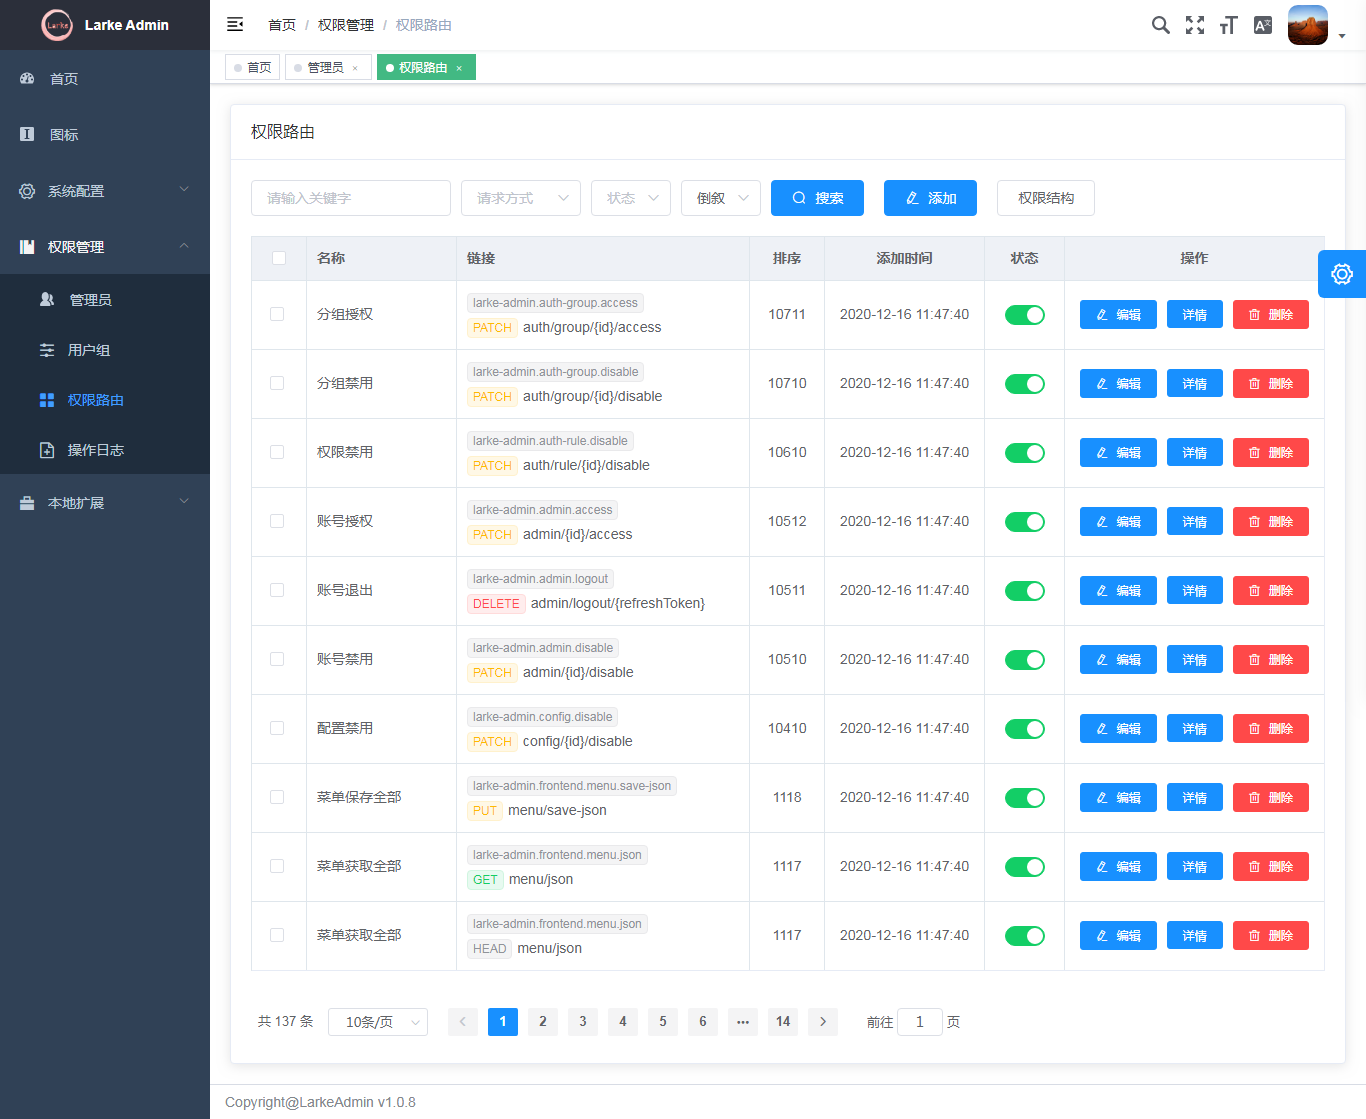
Task: Toggle status switch for 分组禁用 row
Action: [x=1025, y=384]
